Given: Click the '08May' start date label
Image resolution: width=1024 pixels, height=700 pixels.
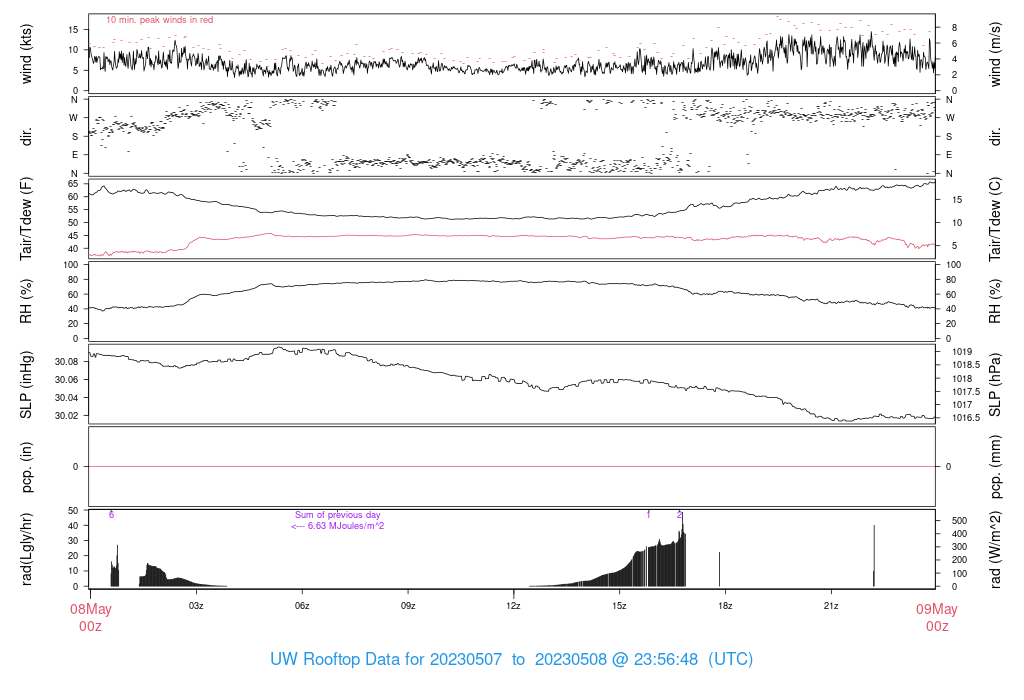Looking at the screenshot, I should tap(91, 609).
